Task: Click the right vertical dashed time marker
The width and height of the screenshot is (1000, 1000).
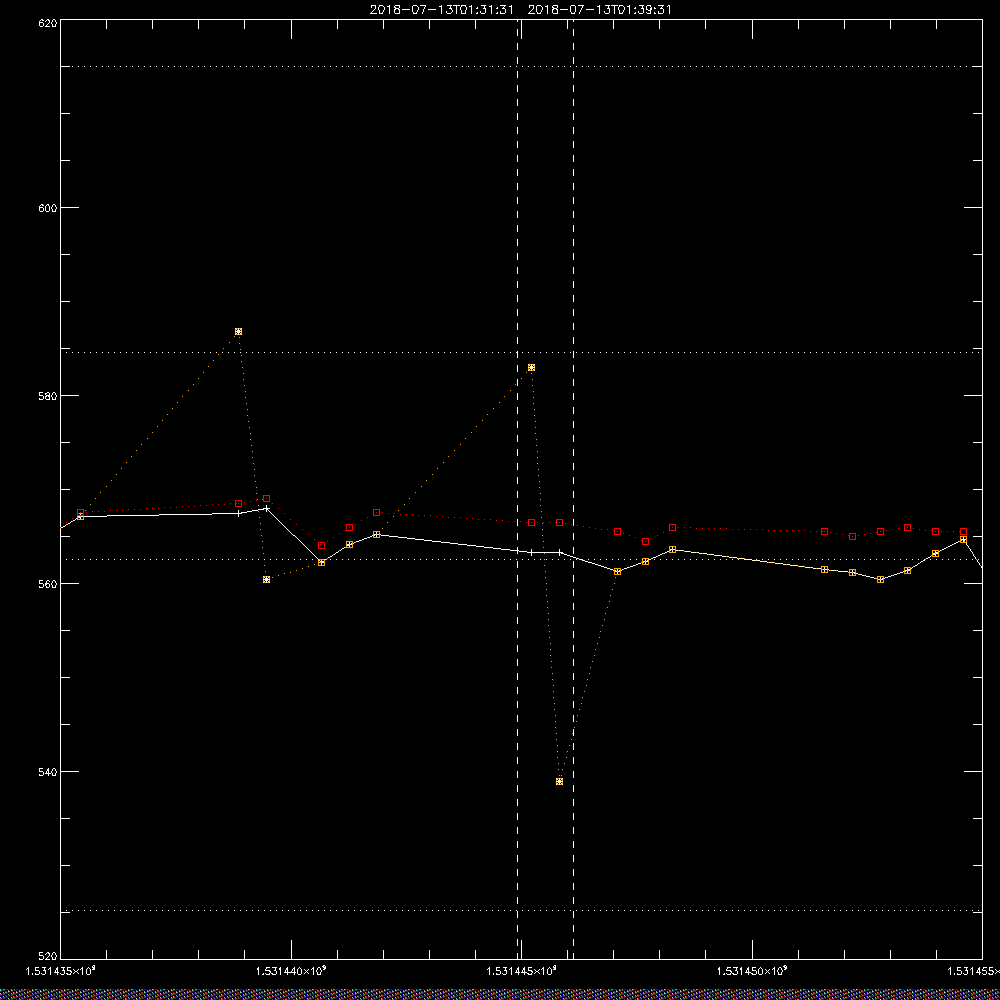Action: click(573, 489)
